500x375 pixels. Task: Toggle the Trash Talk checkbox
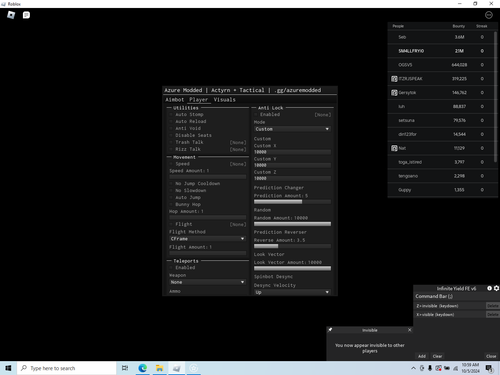(x=171, y=142)
